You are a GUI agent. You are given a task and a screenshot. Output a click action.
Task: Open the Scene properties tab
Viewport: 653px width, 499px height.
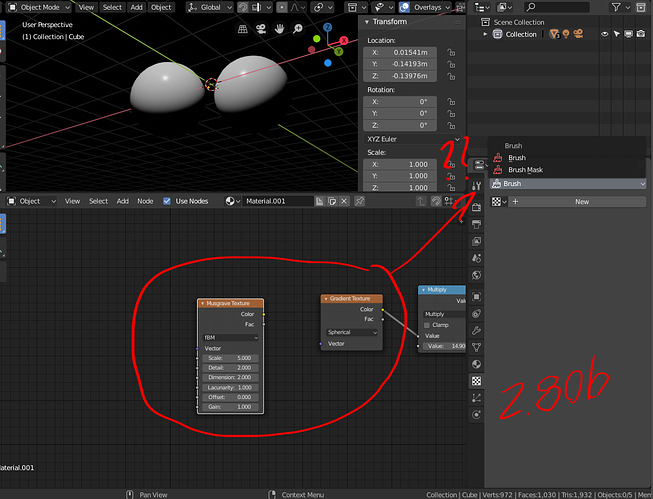[x=476, y=258]
